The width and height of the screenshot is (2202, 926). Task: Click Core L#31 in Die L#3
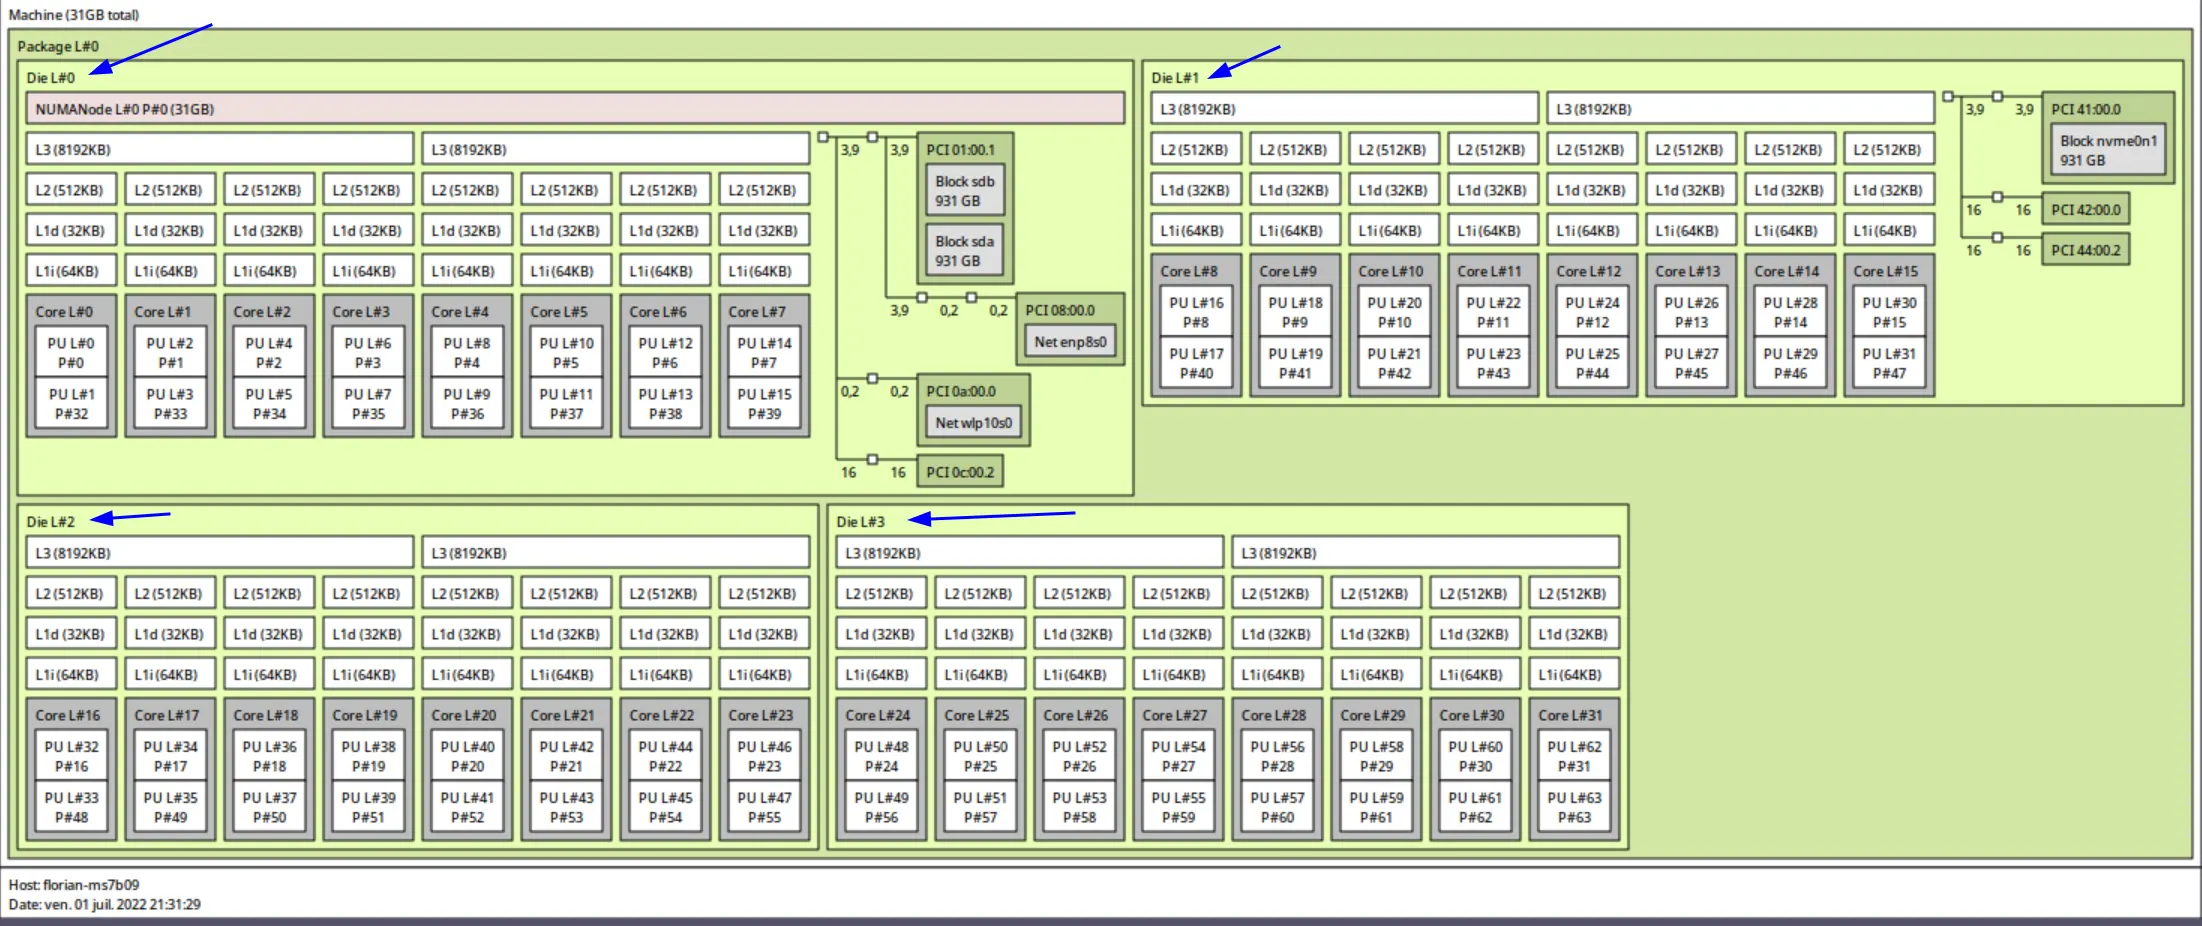1571,716
